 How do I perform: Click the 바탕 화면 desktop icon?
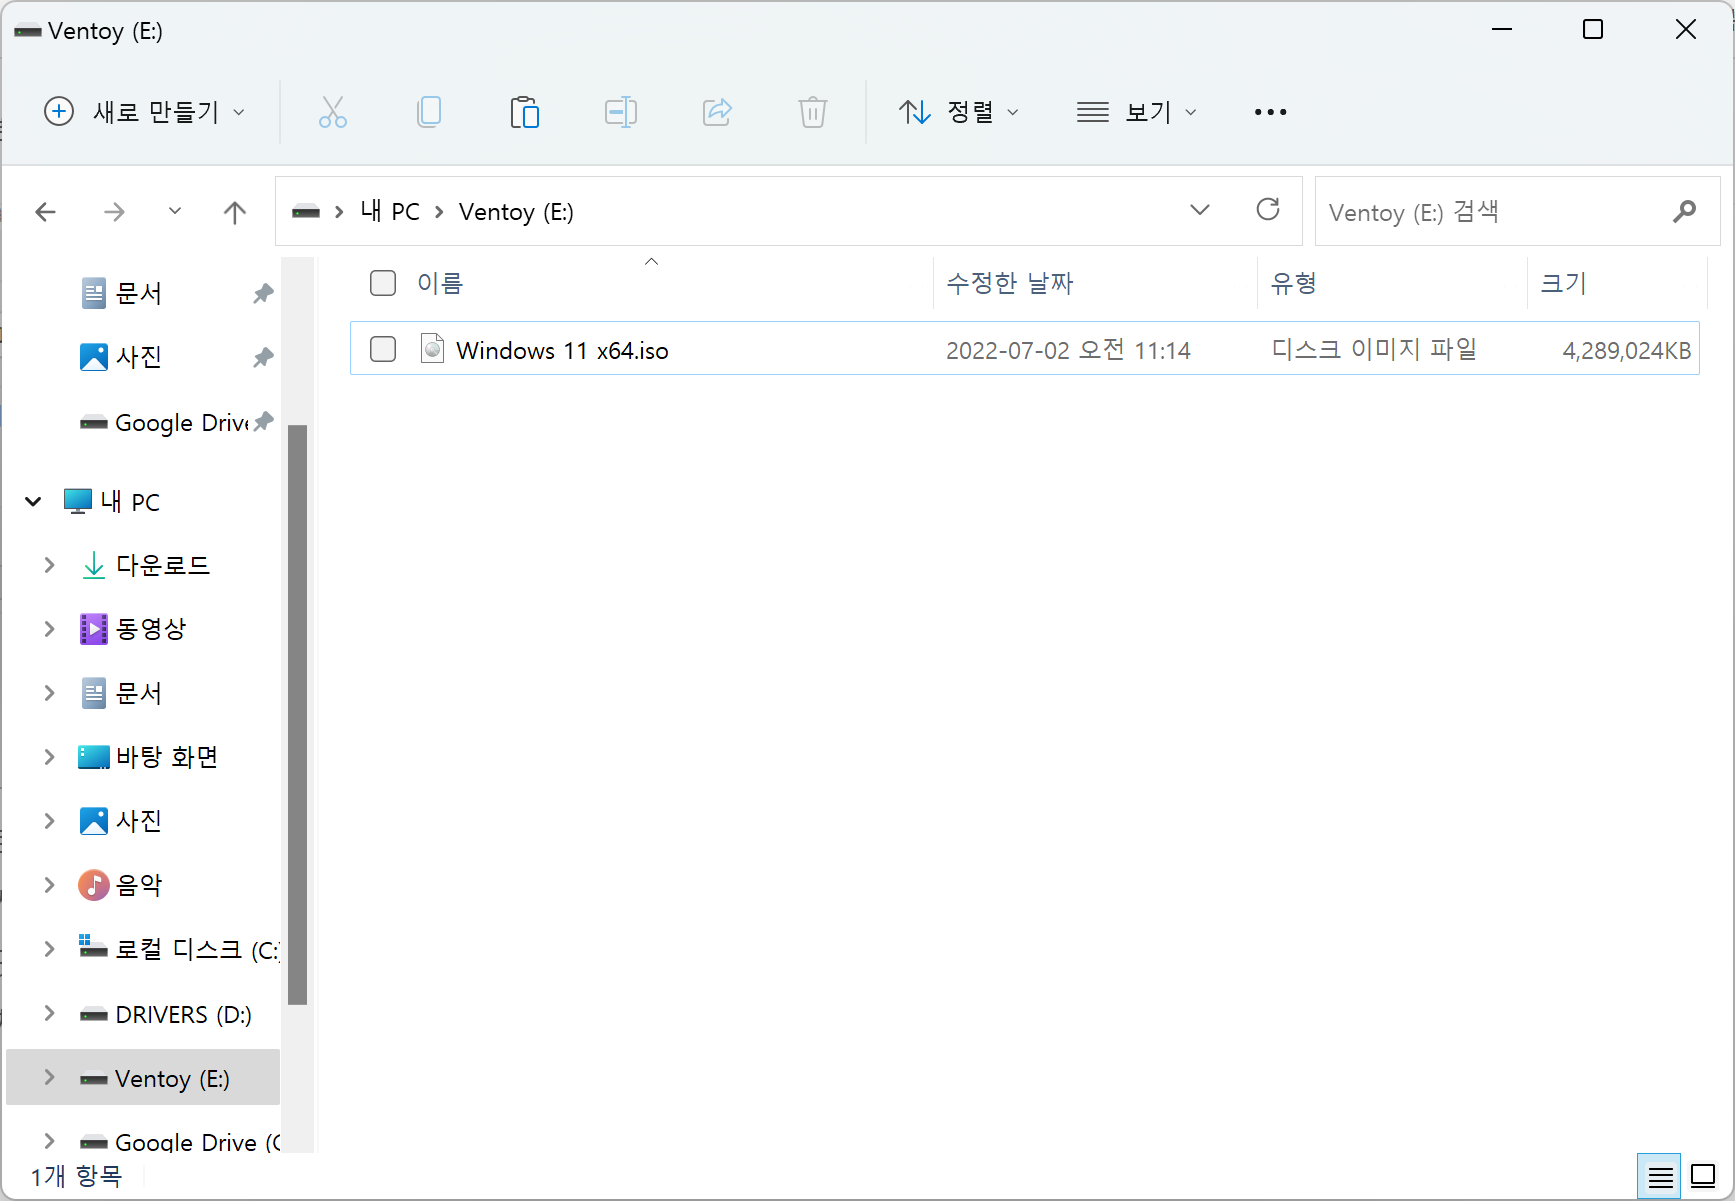[x=94, y=757]
